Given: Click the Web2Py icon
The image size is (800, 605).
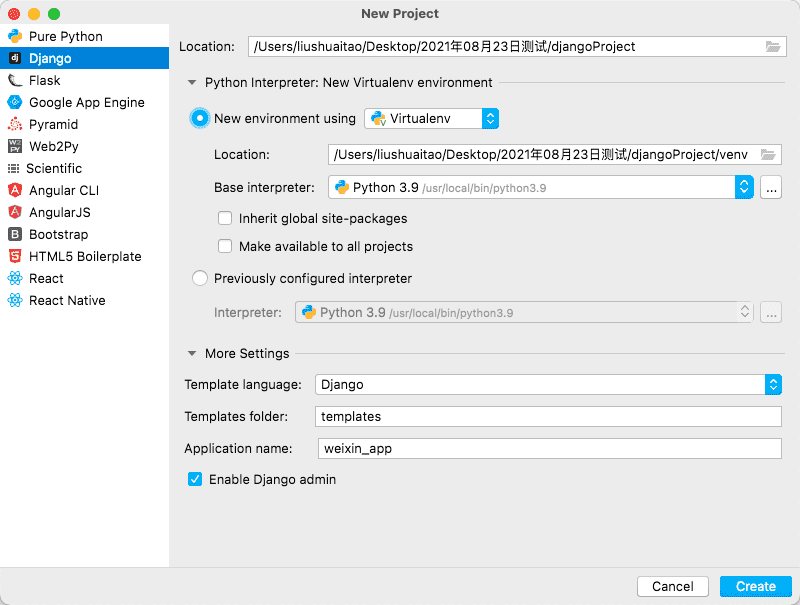Looking at the screenshot, I should pos(15,146).
